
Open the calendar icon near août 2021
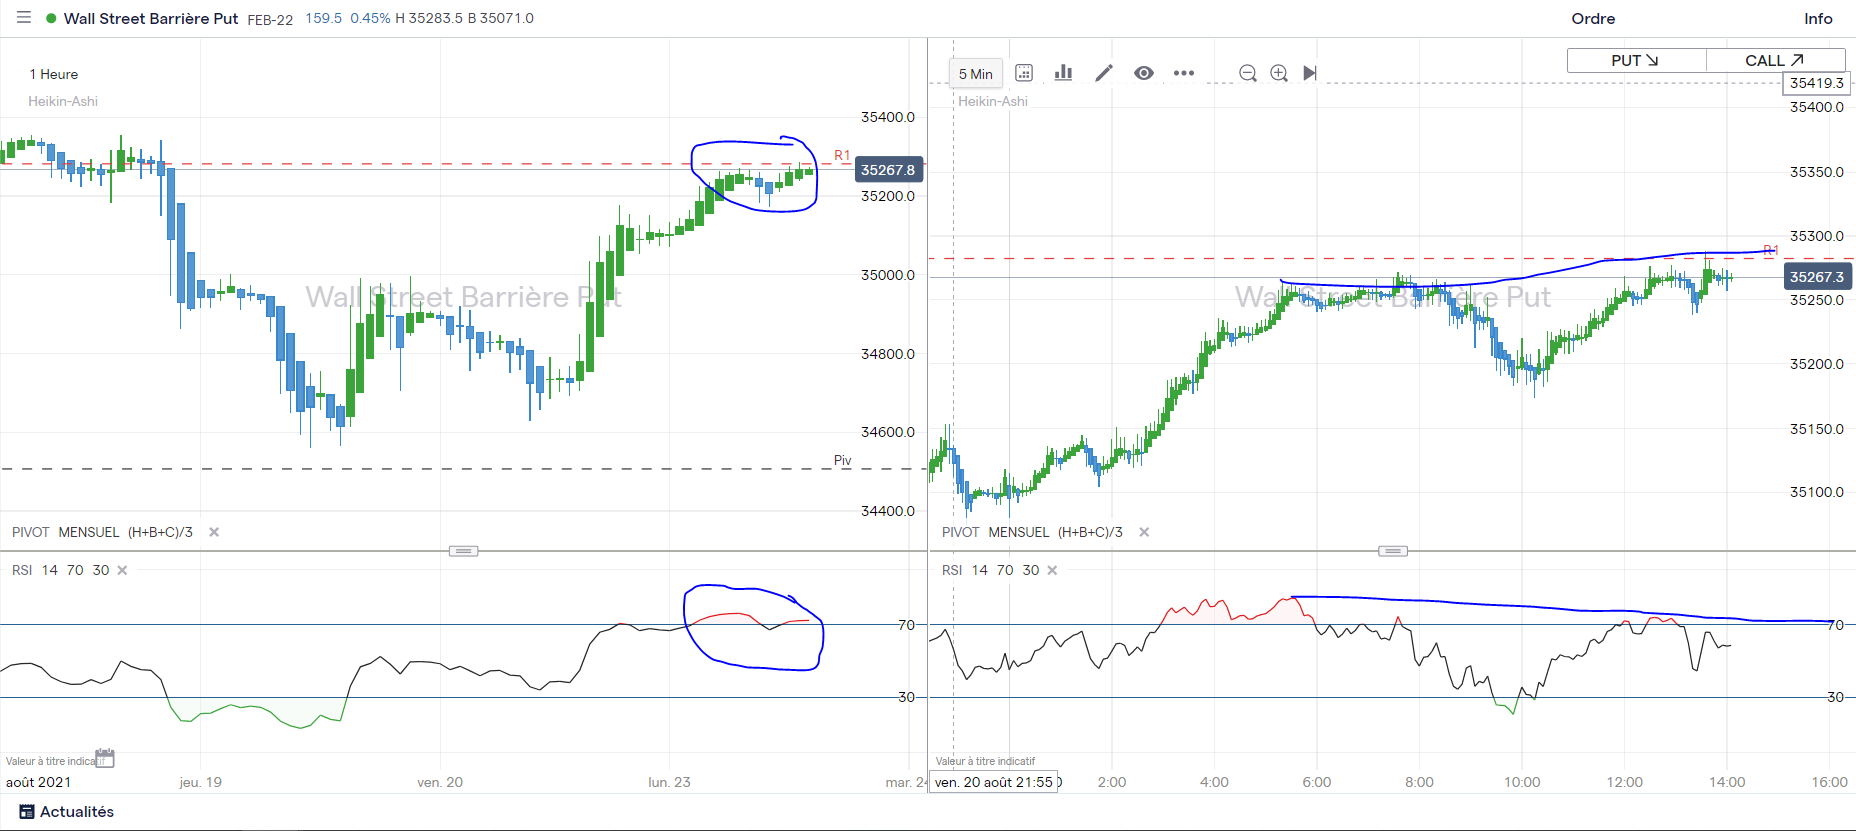pos(105,758)
